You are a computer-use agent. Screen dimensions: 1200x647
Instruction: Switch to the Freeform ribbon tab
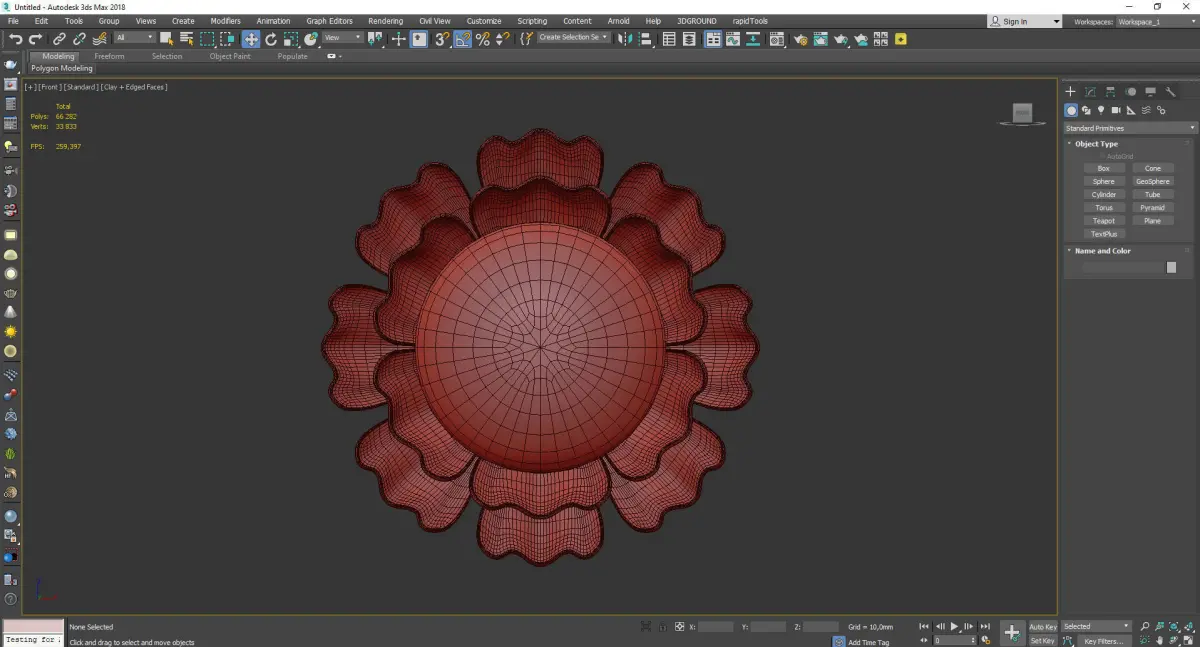coord(109,56)
